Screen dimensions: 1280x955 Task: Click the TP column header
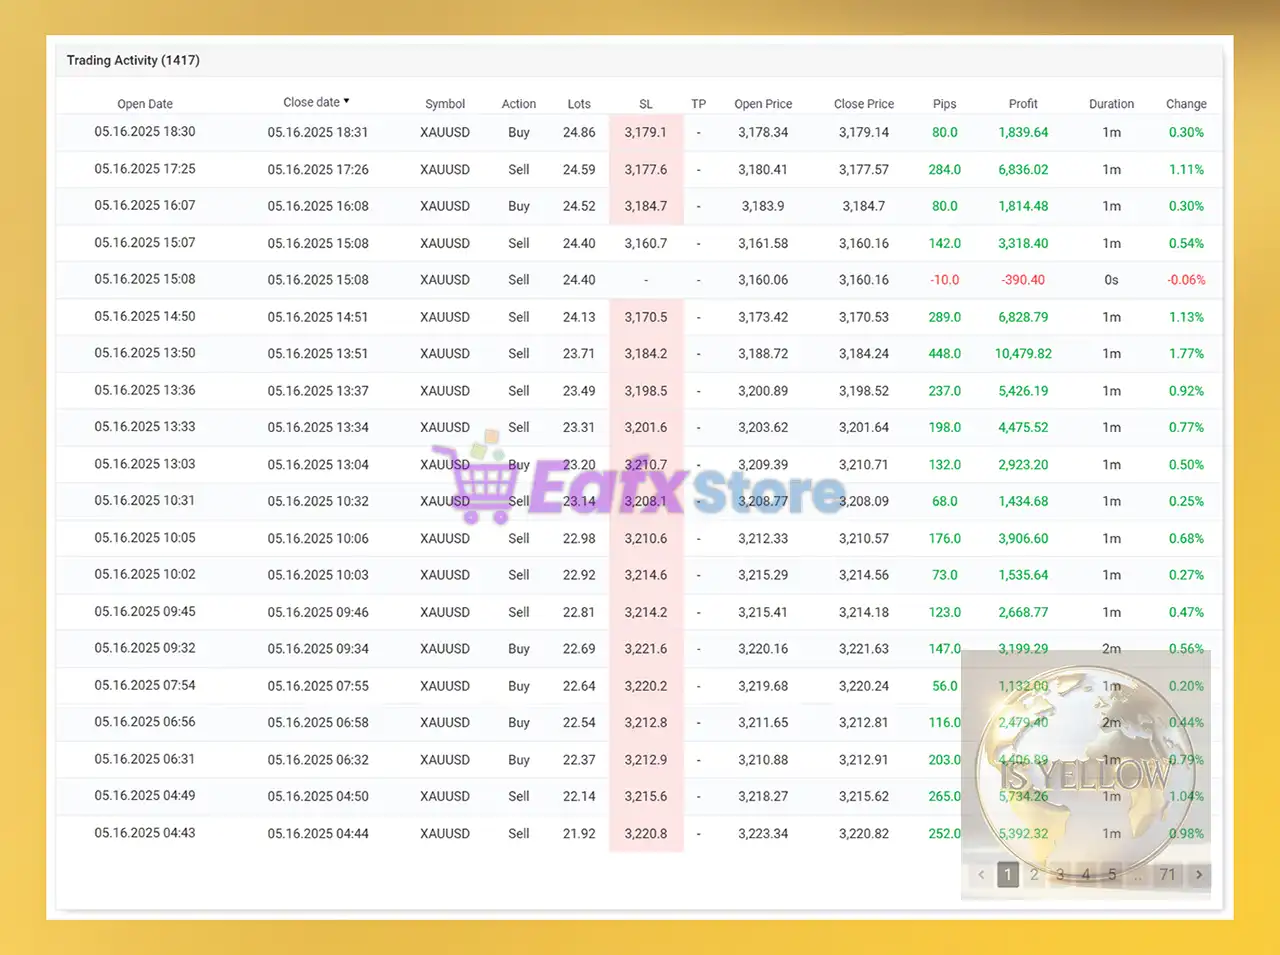click(x=698, y=104)
